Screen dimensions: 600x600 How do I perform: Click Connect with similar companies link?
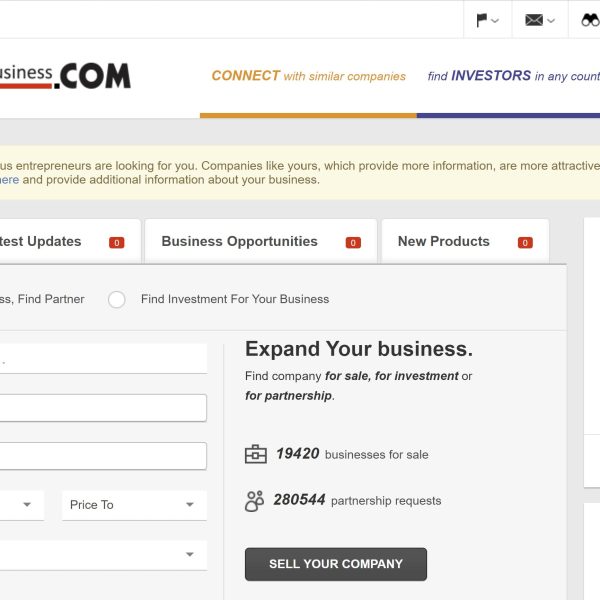tap(308, 76)
